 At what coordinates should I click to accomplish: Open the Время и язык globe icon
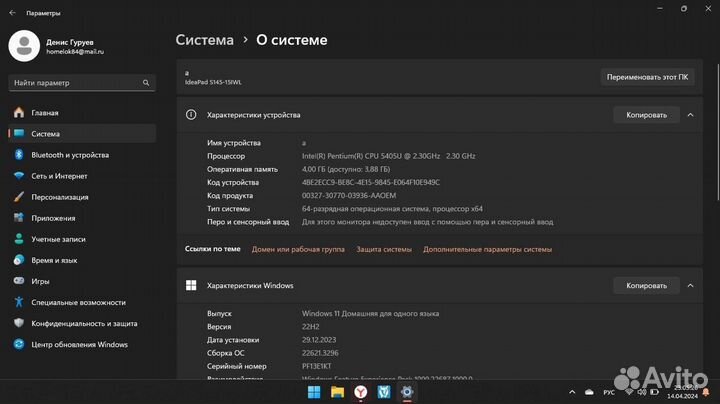coord(19,260)
